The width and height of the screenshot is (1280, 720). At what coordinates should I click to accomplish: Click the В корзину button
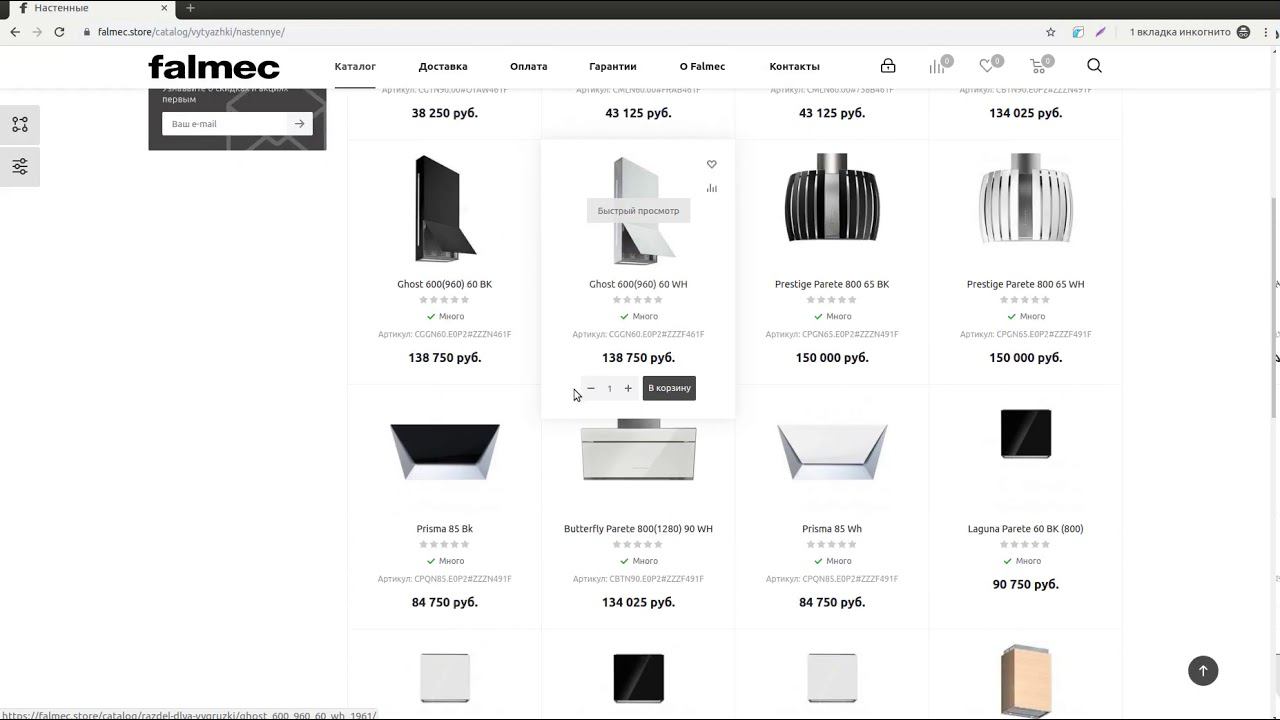[x=669, y=388]
